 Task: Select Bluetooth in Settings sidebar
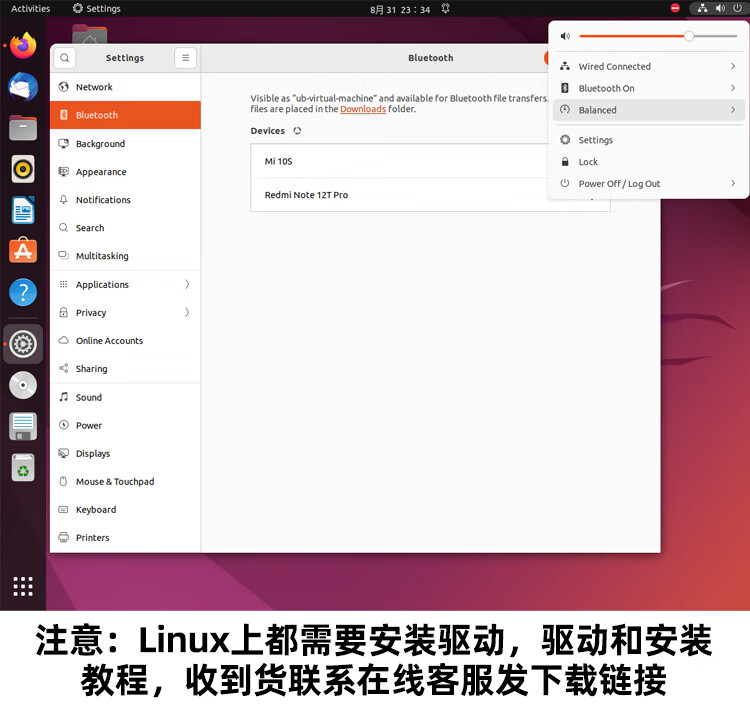point(125,115)
